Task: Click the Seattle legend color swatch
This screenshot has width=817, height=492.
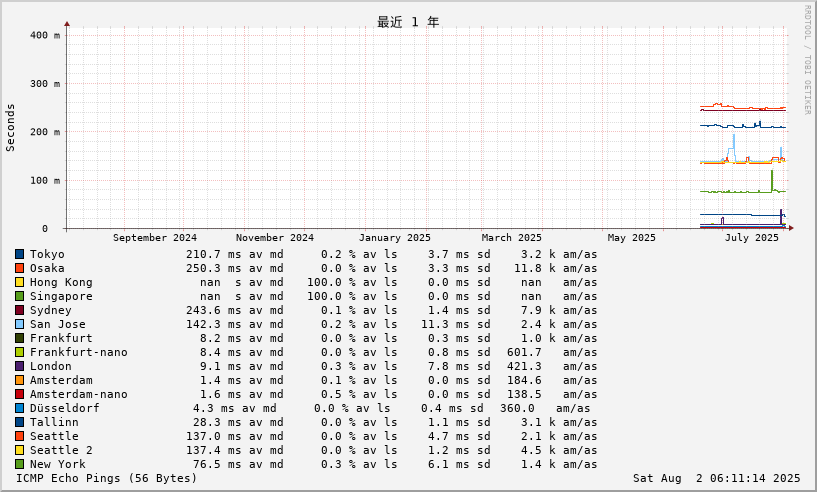Action: [x=19, y=437]
